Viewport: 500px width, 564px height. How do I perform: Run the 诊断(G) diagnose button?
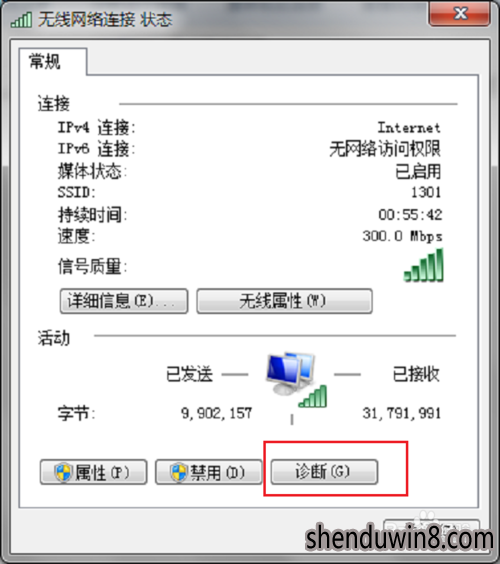pyautogui.click(x=324, y=472)
